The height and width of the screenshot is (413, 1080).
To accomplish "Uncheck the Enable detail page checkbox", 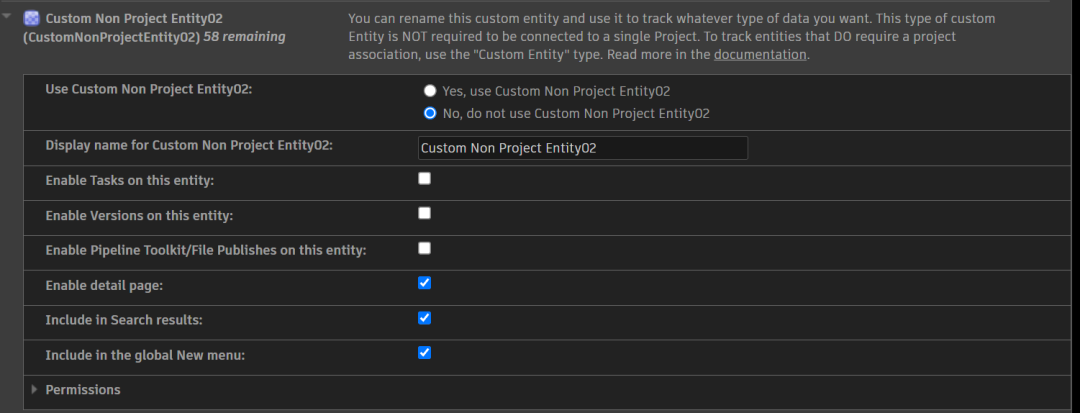I will [424, 283].
